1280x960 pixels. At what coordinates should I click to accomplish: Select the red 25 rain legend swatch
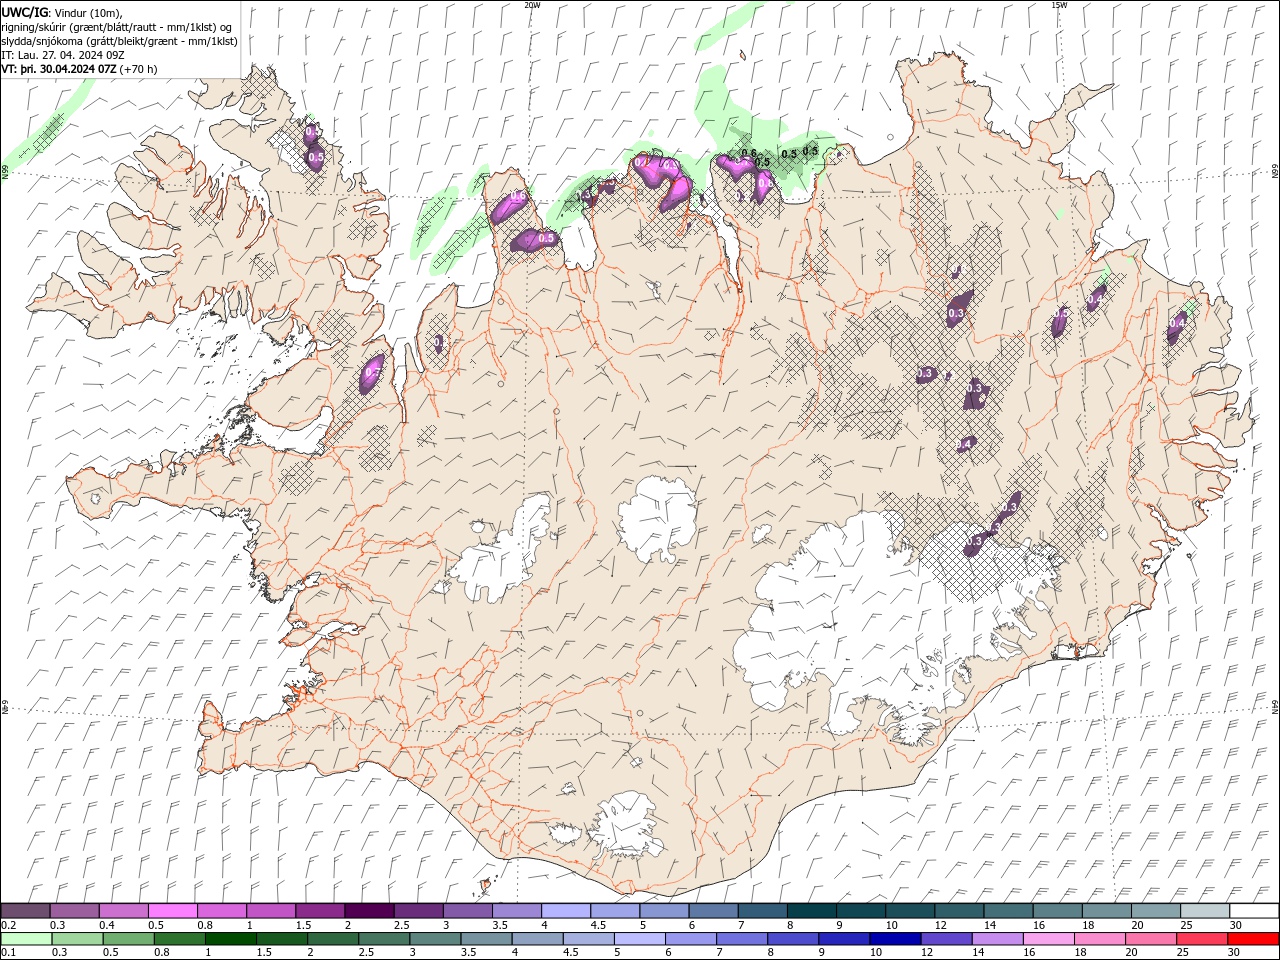point(1202,938)
